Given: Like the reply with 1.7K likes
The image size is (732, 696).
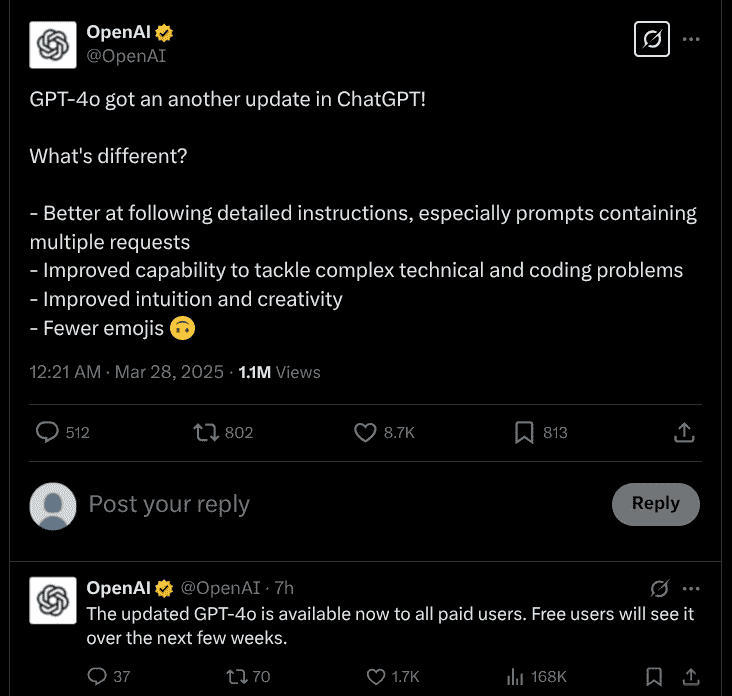Looking at the screenshot, I should (x=376, y=677).
